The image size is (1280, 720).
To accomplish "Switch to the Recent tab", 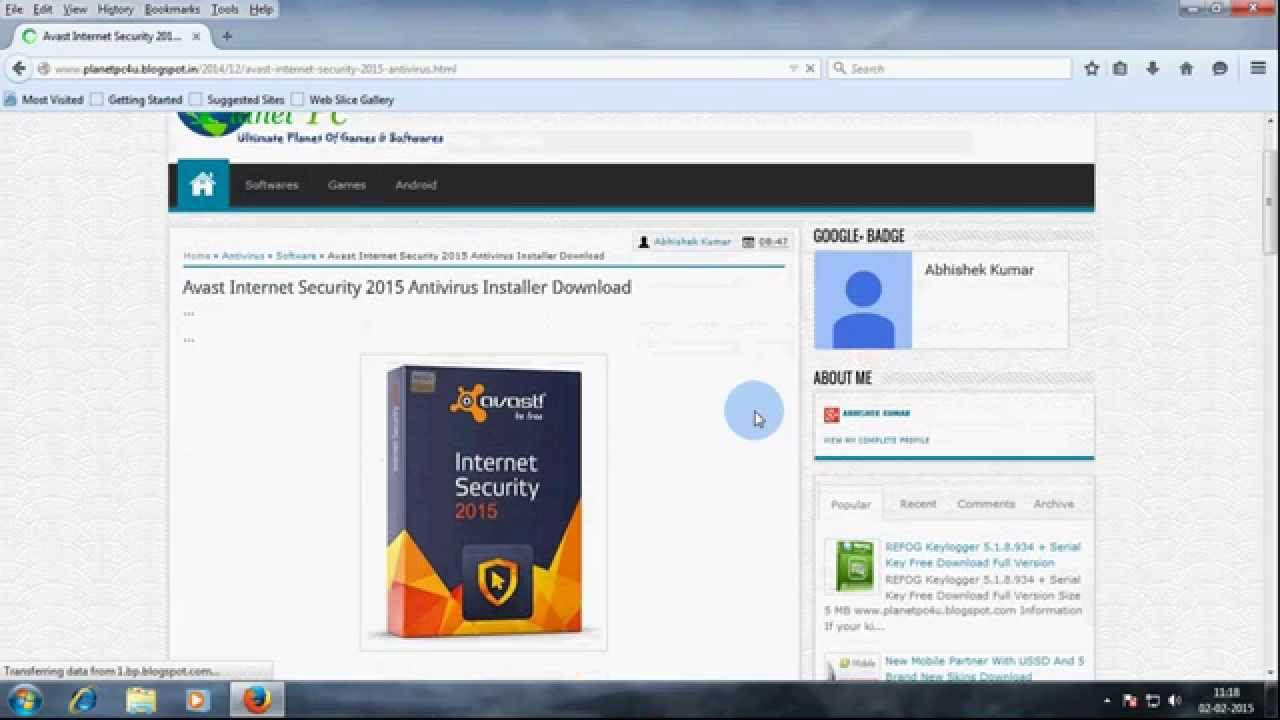I will click(x=918, y=504).
